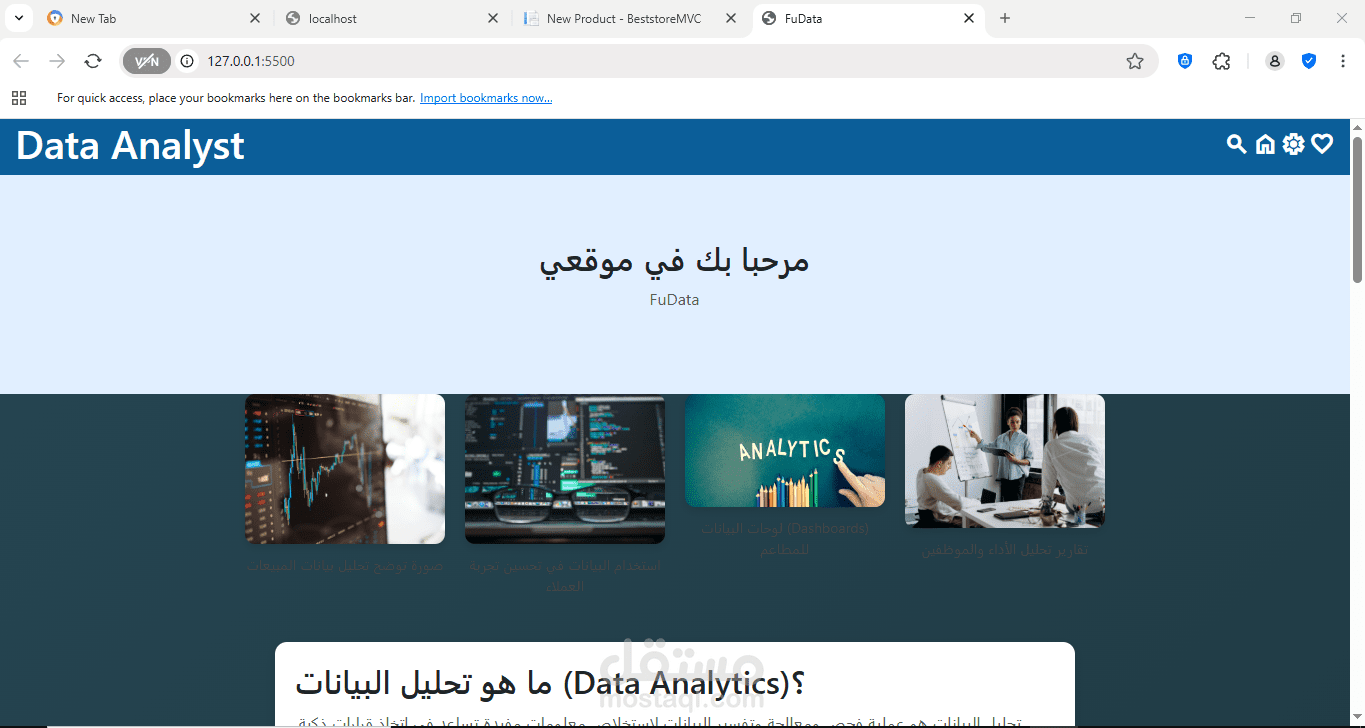Switch to New Product - BeststoreMVC tab
1365x728 pixels.
pyautogui.click(x=630, y=18)
